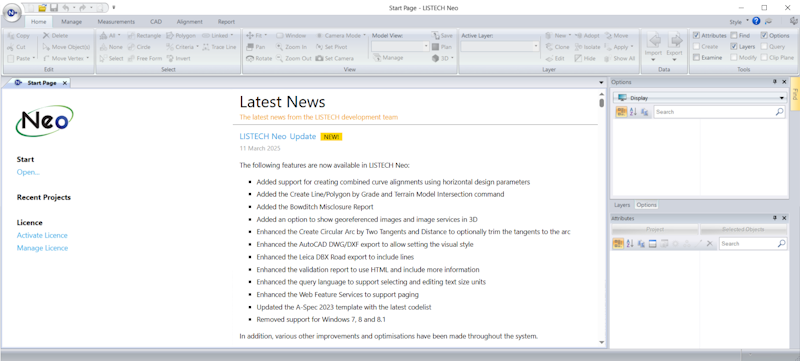Click the Isolate layer tool
This screenshot has width=800, height=361.
587,47
